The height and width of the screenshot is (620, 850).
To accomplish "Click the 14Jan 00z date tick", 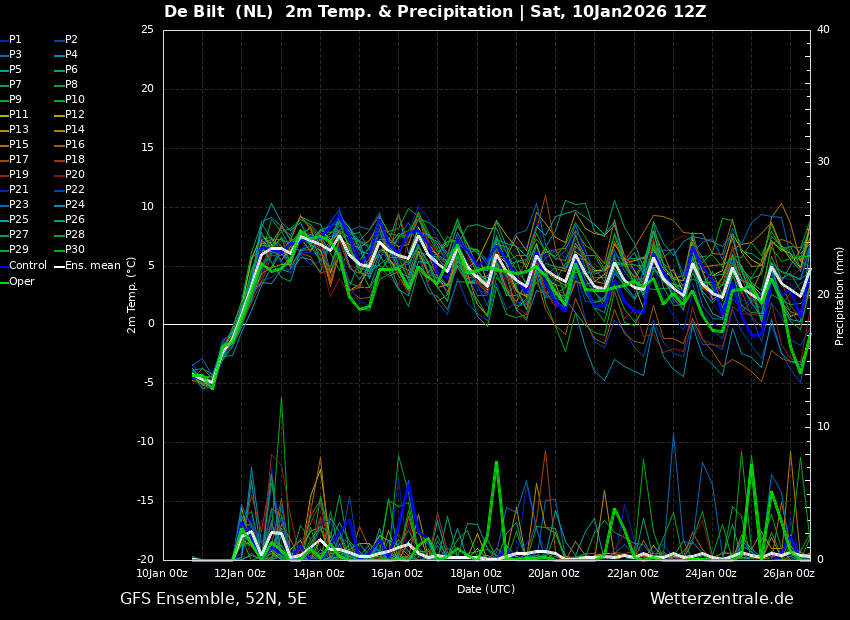I will click(318, 573).
